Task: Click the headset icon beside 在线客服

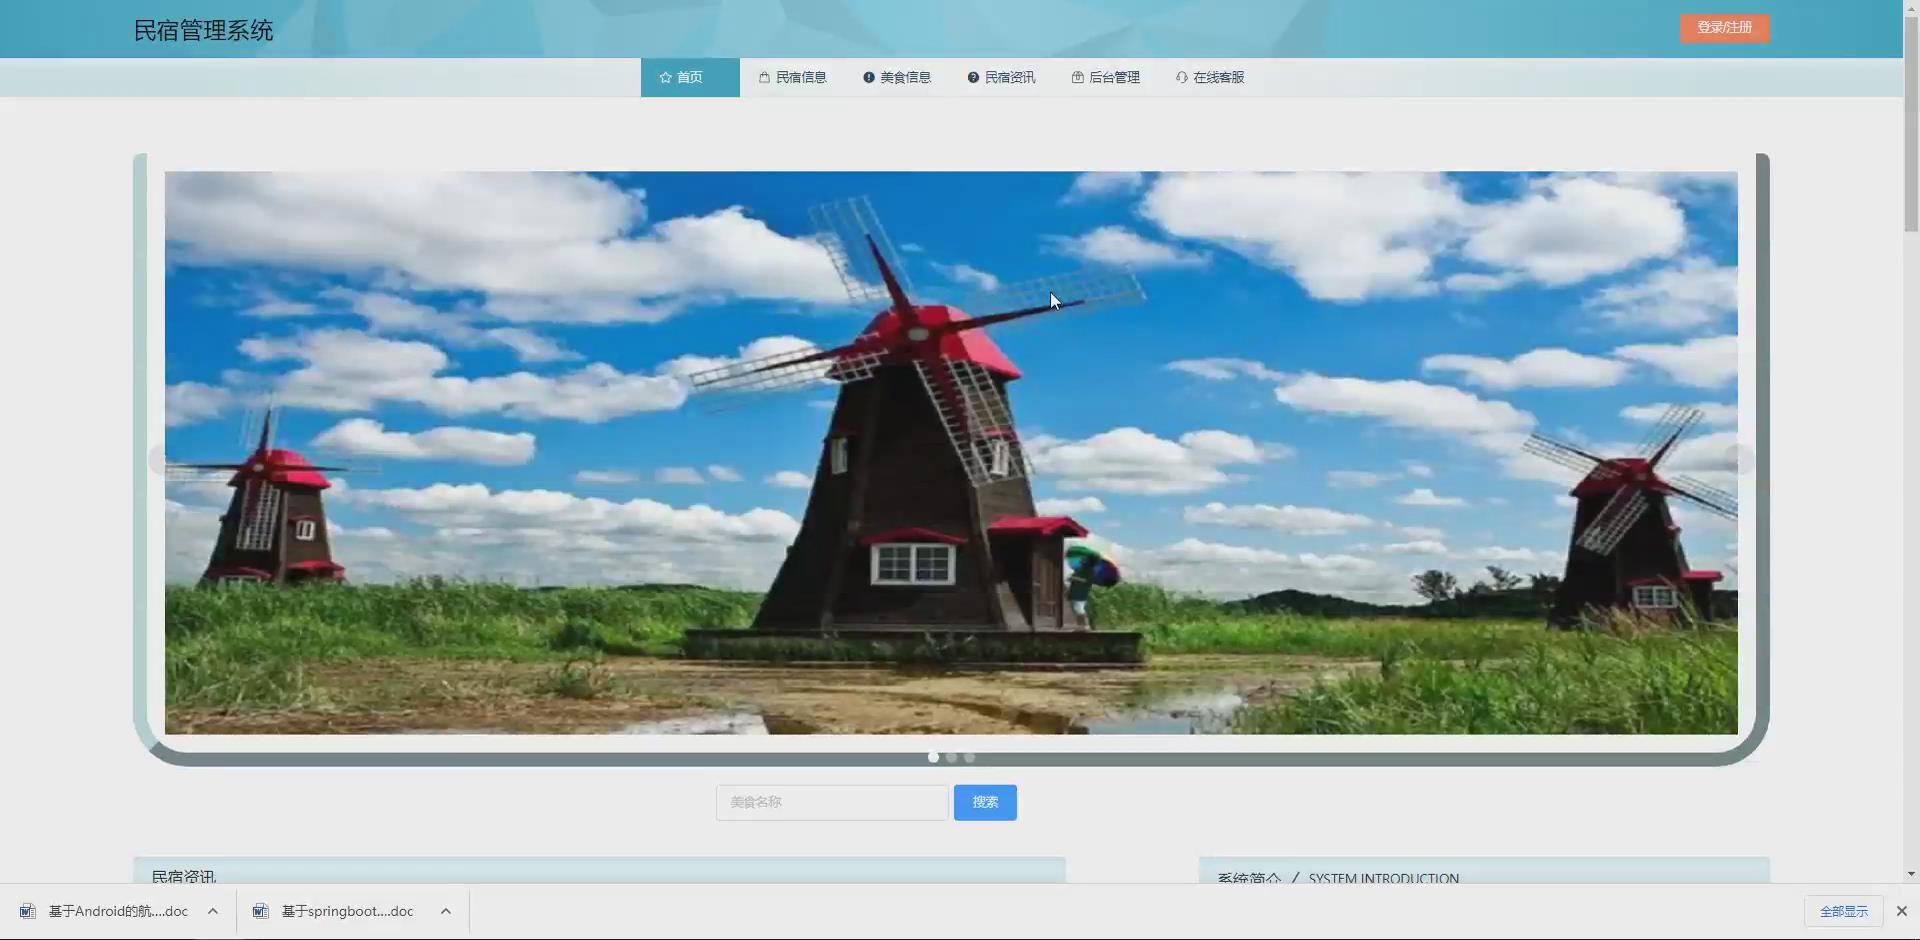Action: pos(1183,77)
